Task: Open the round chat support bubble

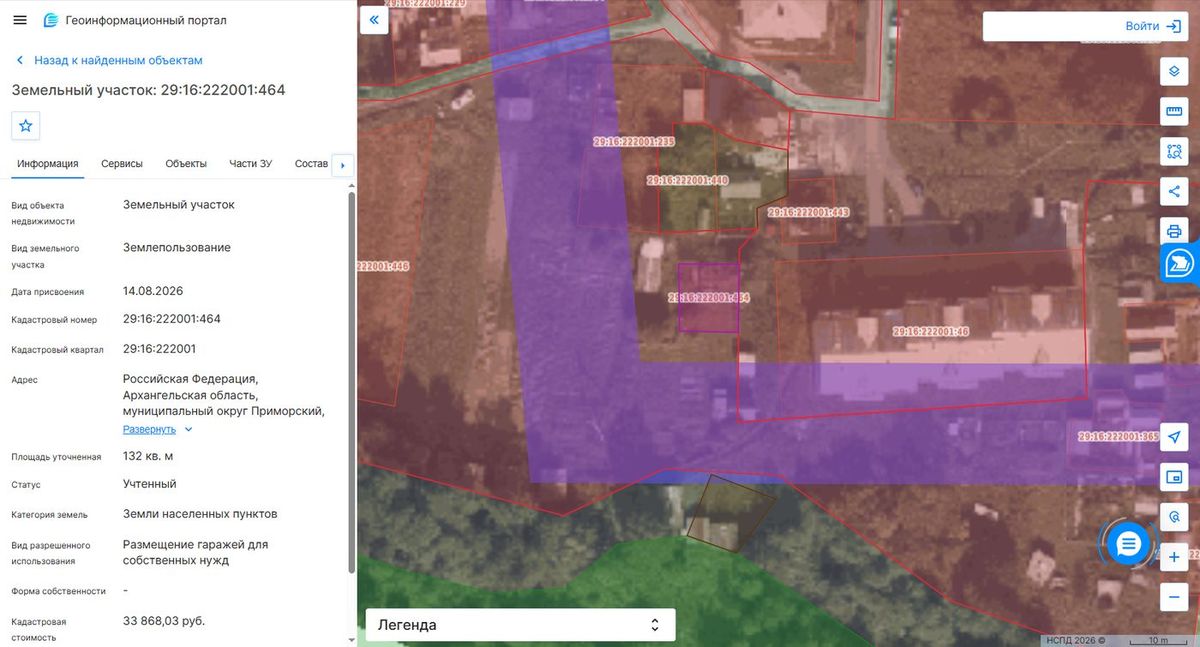Action: [1129, 544]
